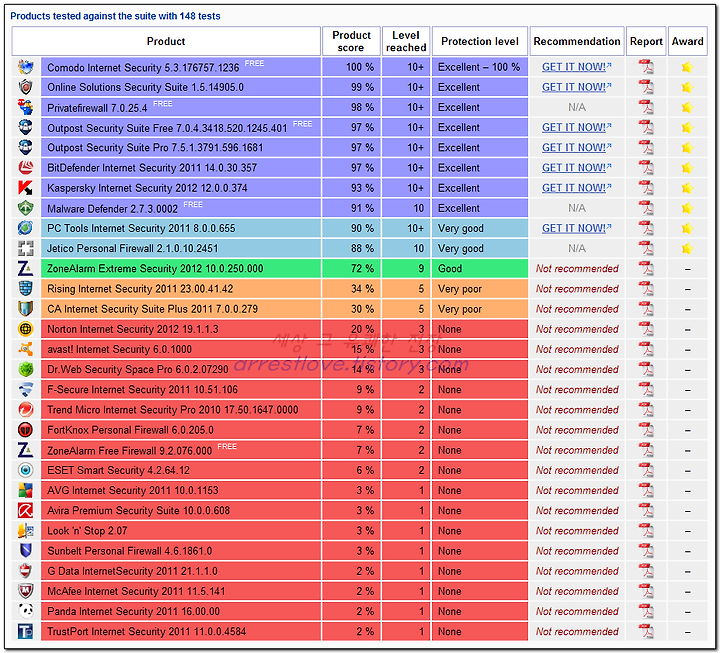Select F-Secure Internet Security 2011 product name

pos(142,390)
